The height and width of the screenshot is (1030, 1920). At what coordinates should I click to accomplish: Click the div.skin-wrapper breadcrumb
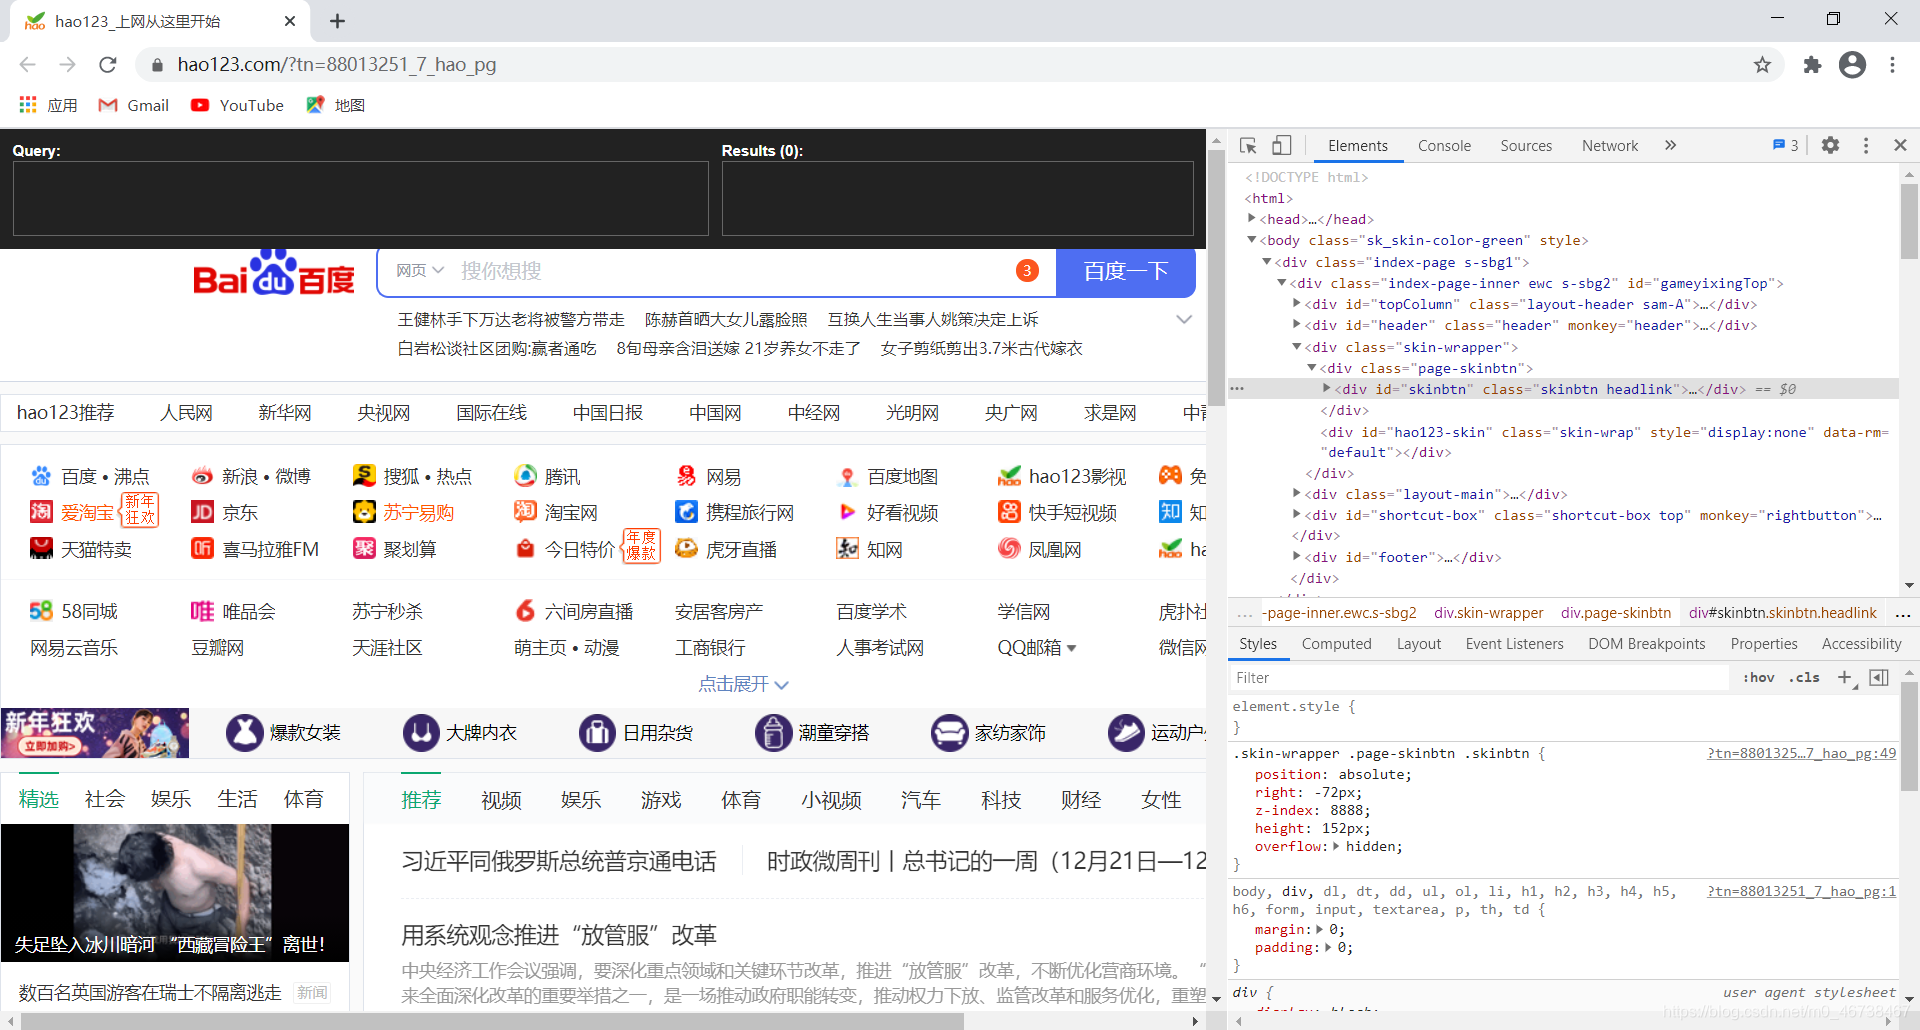tap(1488, 613)
